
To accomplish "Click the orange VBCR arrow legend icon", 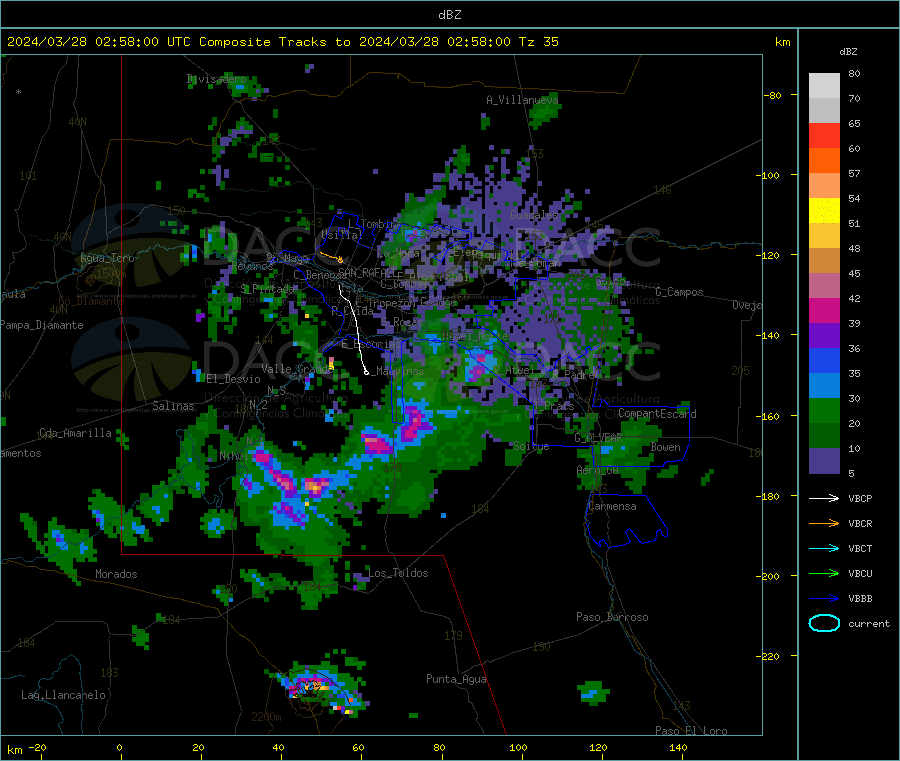I will coord(824,523).
